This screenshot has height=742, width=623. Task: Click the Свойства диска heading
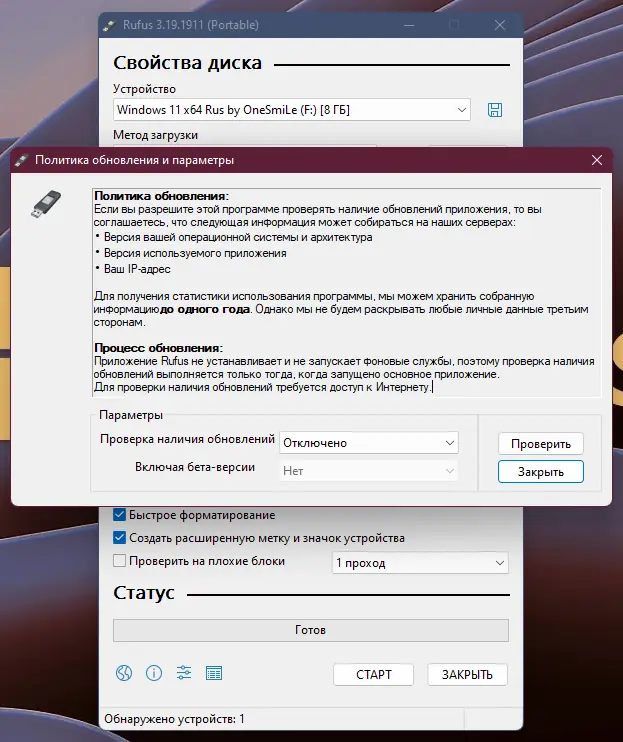coord(187,63)
